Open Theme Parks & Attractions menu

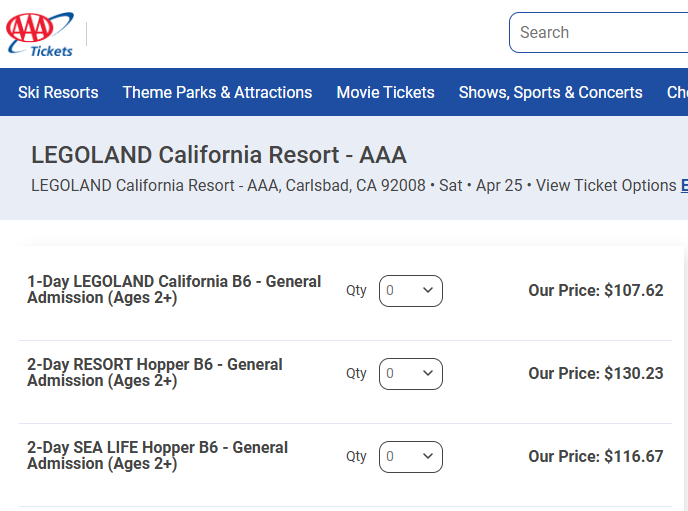217,92
